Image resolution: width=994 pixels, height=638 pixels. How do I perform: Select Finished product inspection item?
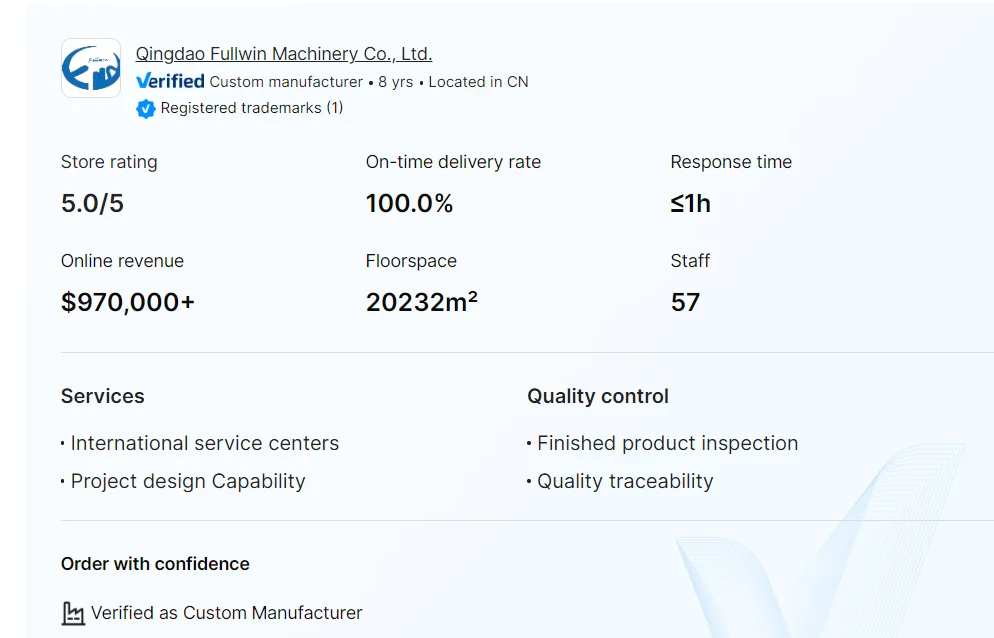pyautogui.click(x=667, y=443)
